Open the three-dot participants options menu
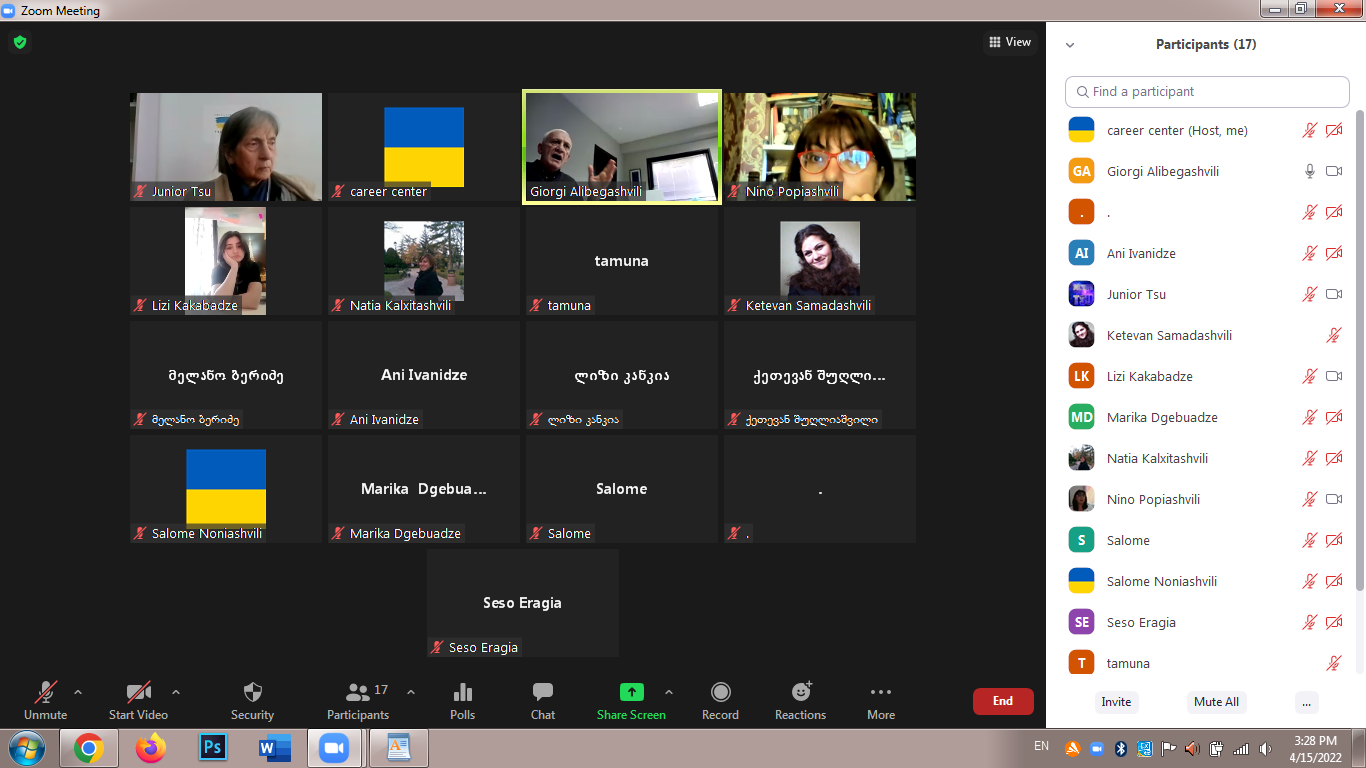Image resolution: width=1366 pixels, height=768 pixels. point(1306,702)
